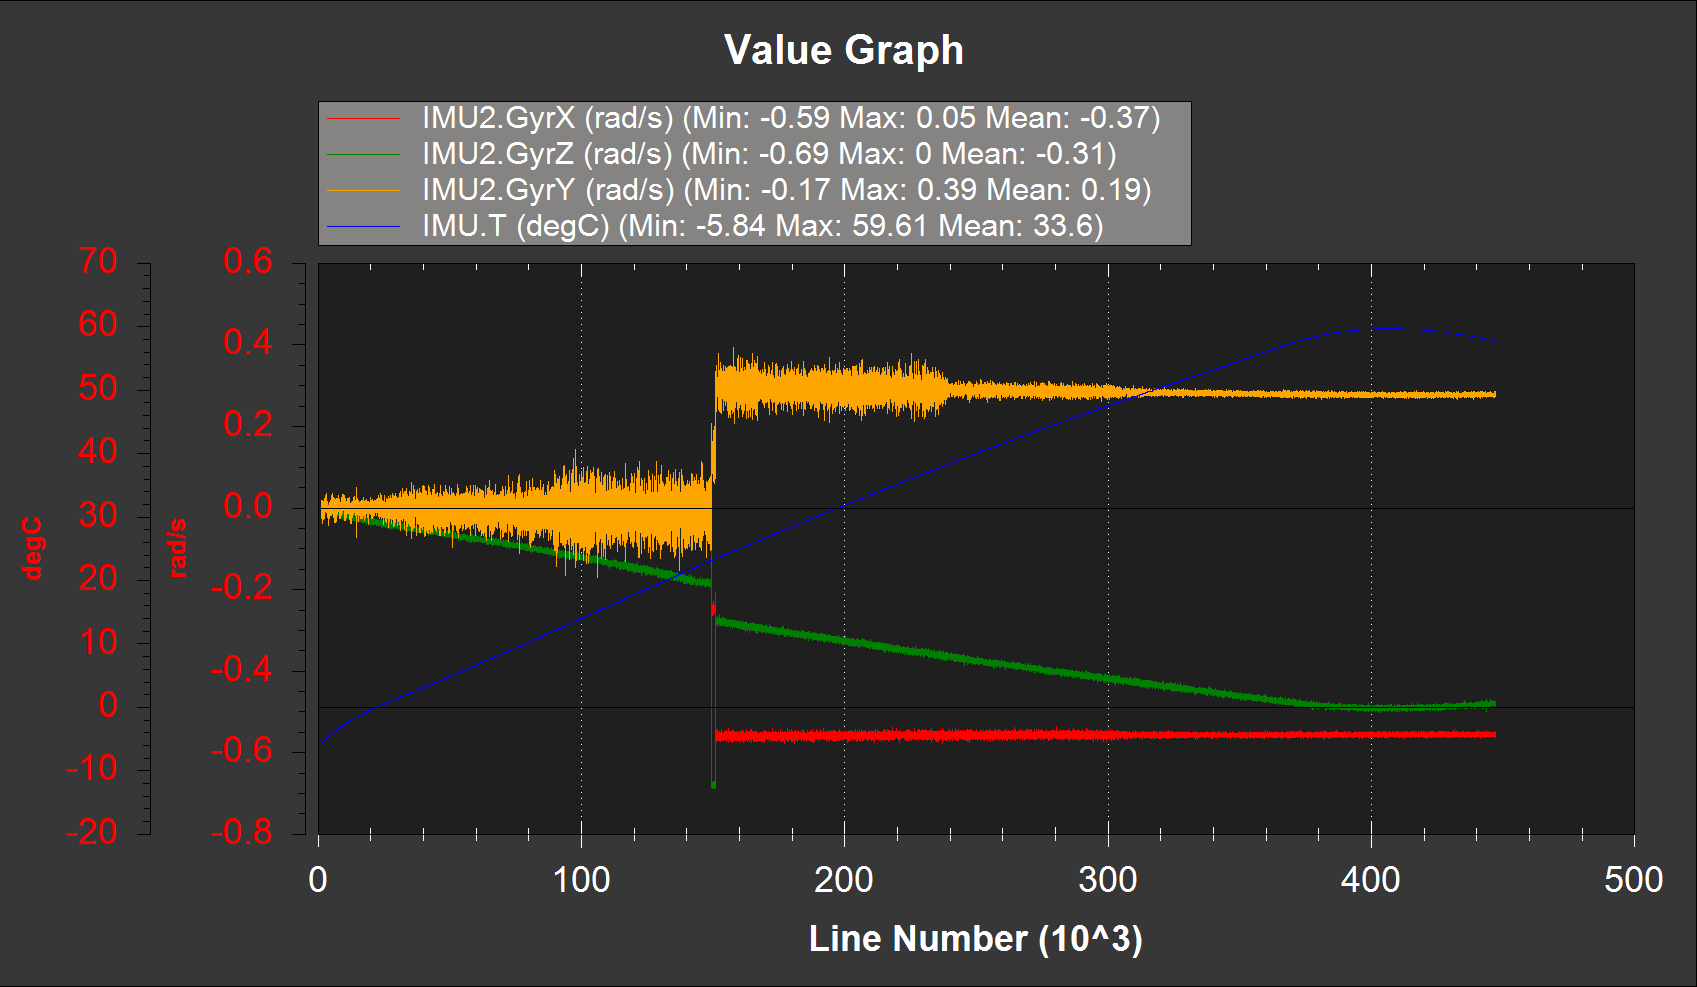Click the 200 label on x-axis
This screenshot has width=1697, height=987.
pyautogui.click(x=844, y=880)
